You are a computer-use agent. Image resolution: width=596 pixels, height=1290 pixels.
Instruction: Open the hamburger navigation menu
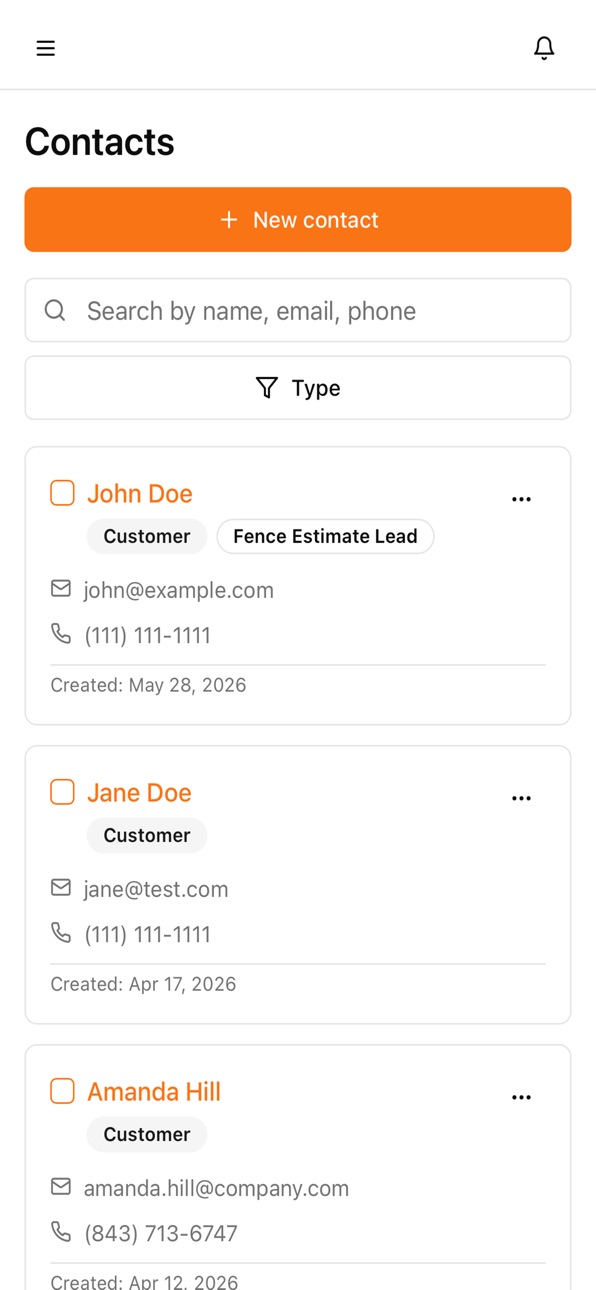(46, 48)
